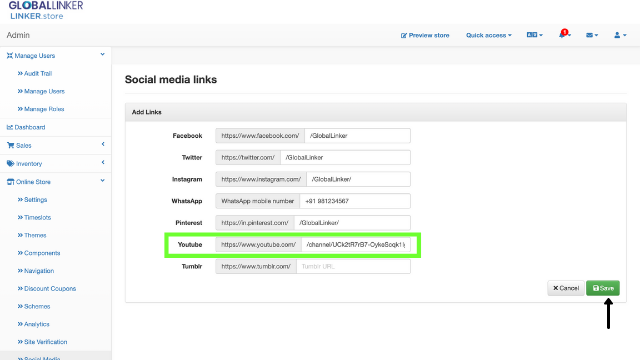This screenshot has height=360, width=640.
Task: Click the WhatsApp number input field
Action: 355,201
